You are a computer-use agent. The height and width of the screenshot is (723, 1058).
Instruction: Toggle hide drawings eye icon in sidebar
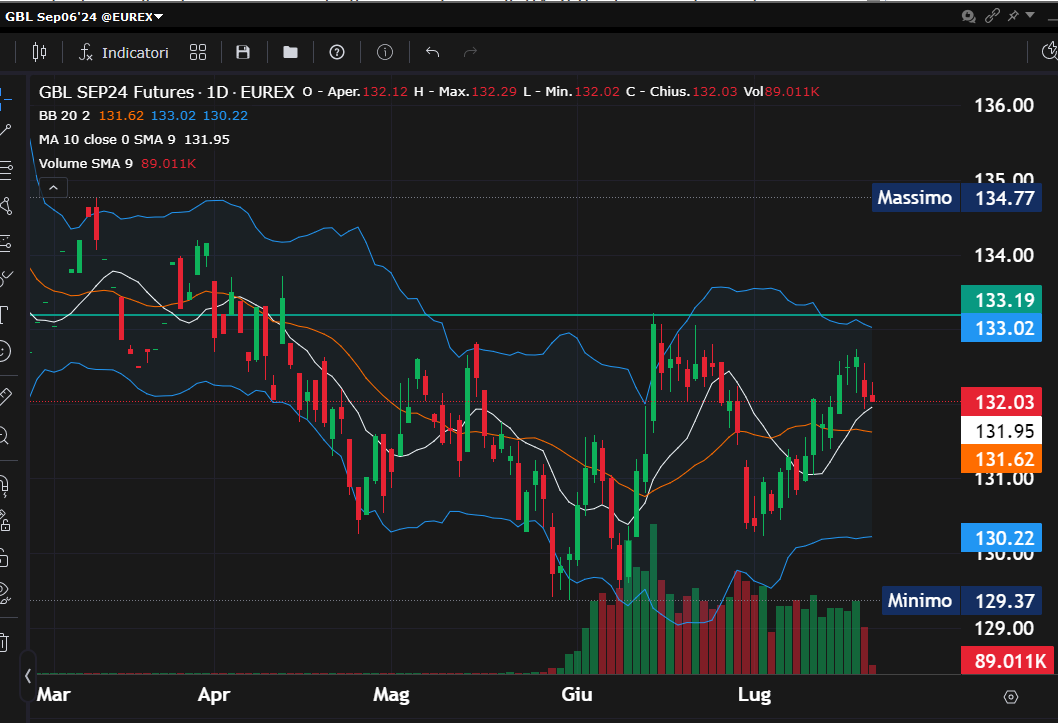pyautogui.click(x=4, y=592)
